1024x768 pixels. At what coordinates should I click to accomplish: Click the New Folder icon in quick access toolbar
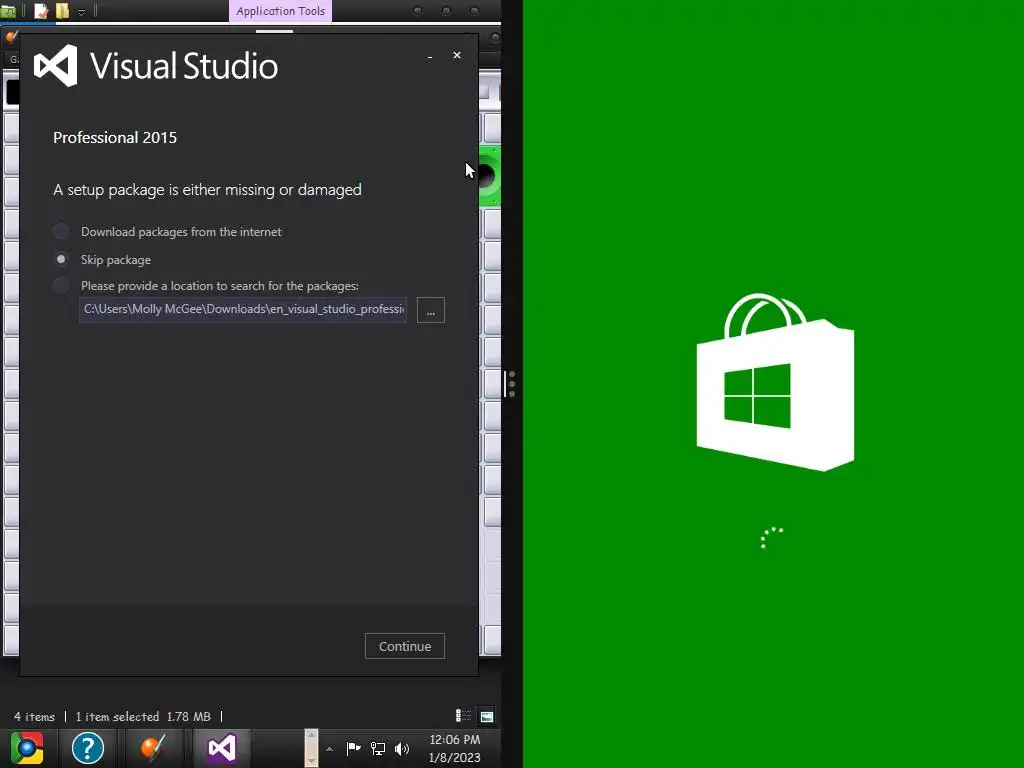click(63, 10)
